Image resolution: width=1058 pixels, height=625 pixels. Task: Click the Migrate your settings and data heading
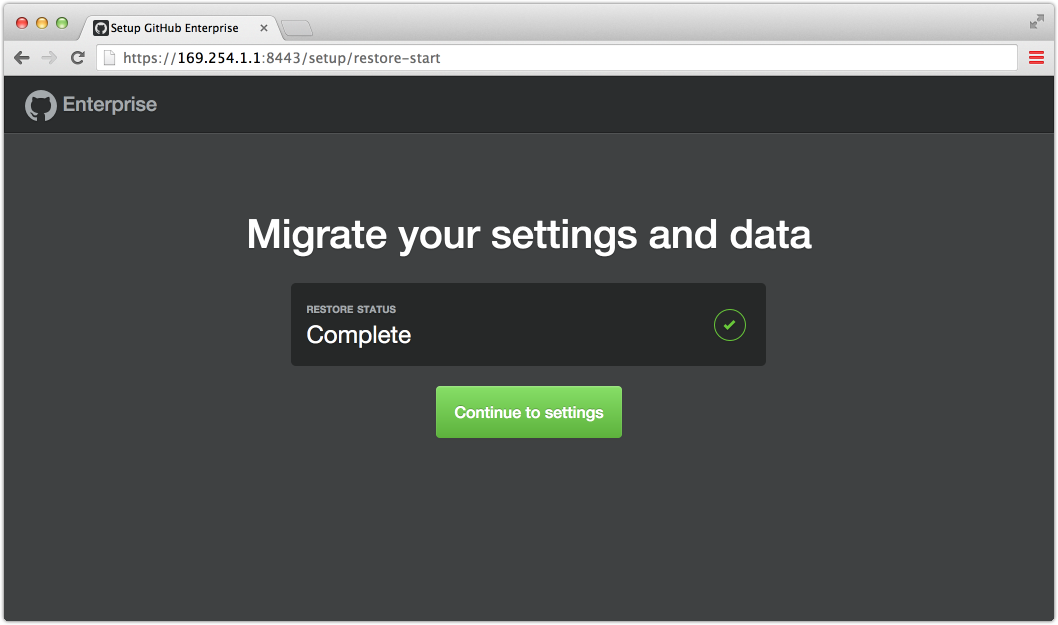tap(529, 234)
